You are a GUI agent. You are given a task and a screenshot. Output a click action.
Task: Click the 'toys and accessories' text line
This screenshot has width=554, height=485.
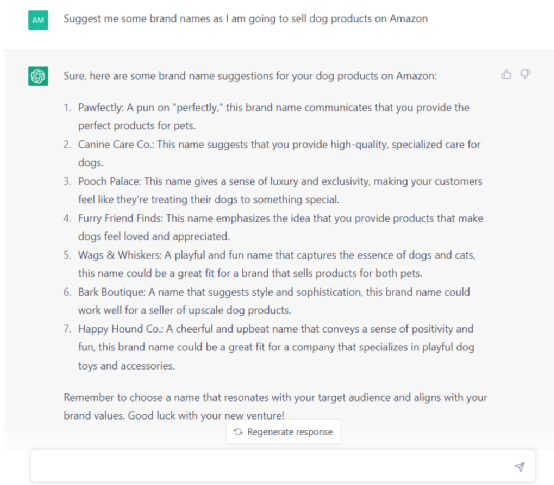pyautogui.click(x=126, y=366)
